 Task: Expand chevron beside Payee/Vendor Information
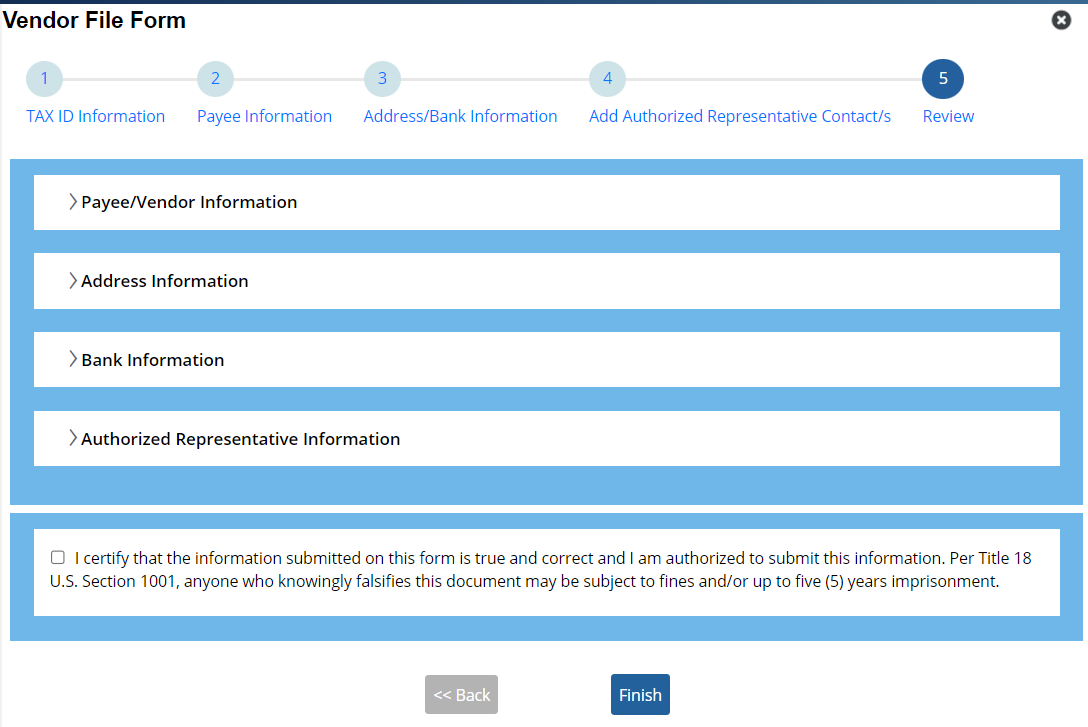point(73,202)
